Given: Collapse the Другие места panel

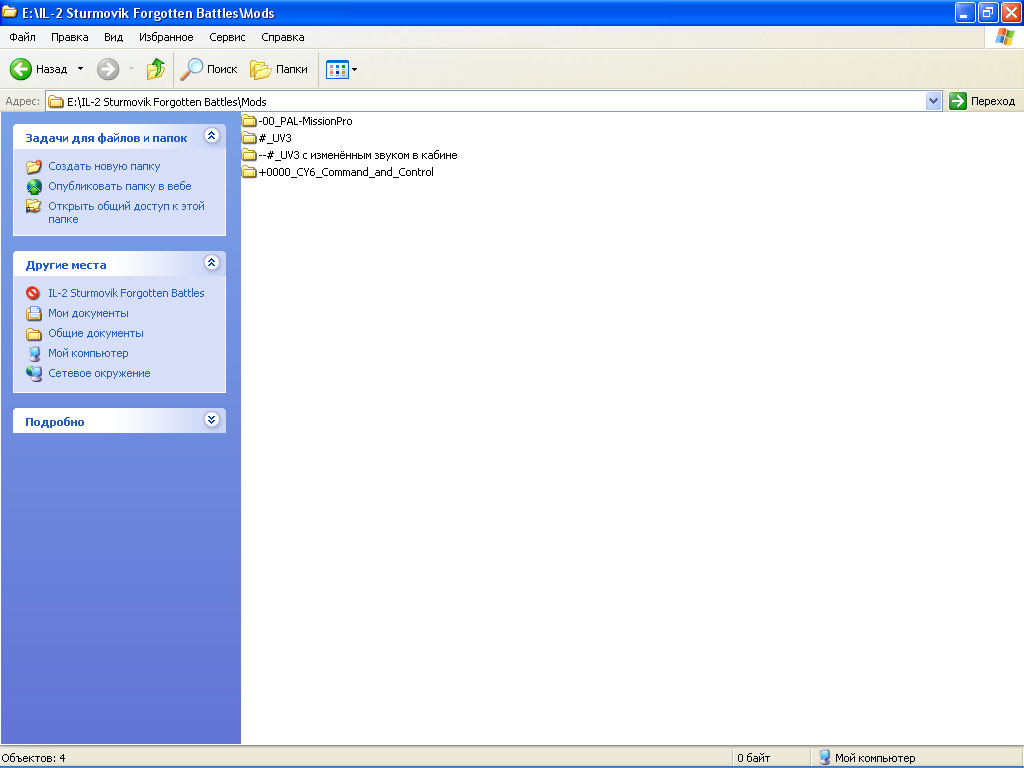Looking at the screenshot, I should click(x=211, y=263).
